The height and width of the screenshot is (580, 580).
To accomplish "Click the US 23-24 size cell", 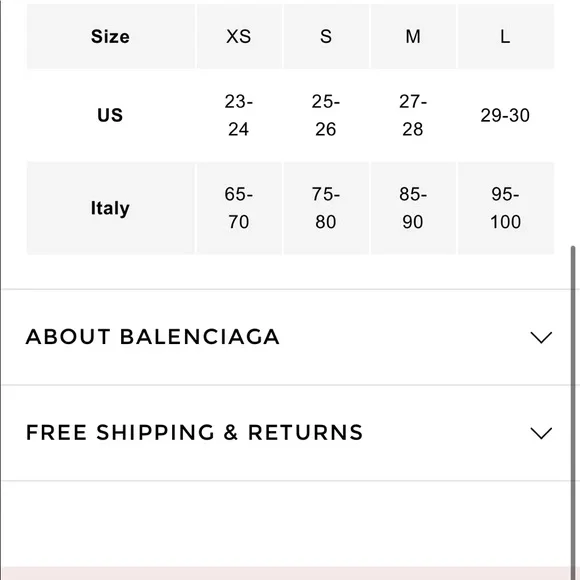I will [239, 115].
